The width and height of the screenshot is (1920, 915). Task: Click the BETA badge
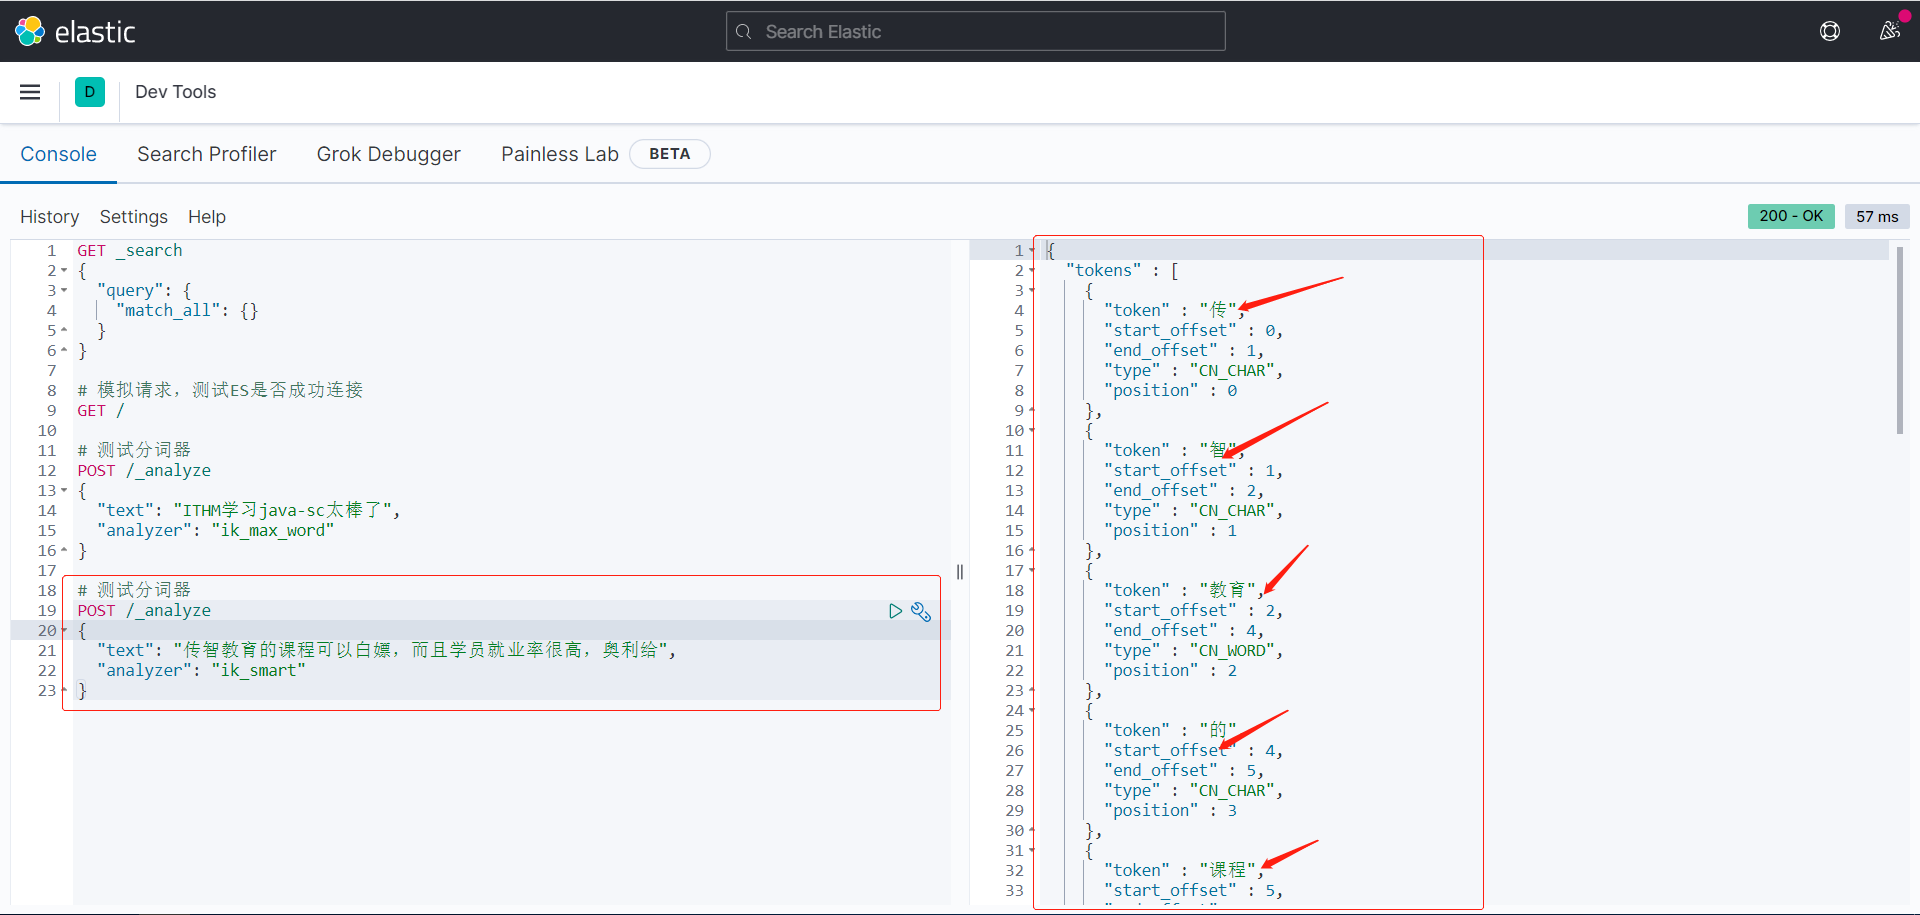coord(669,154)
